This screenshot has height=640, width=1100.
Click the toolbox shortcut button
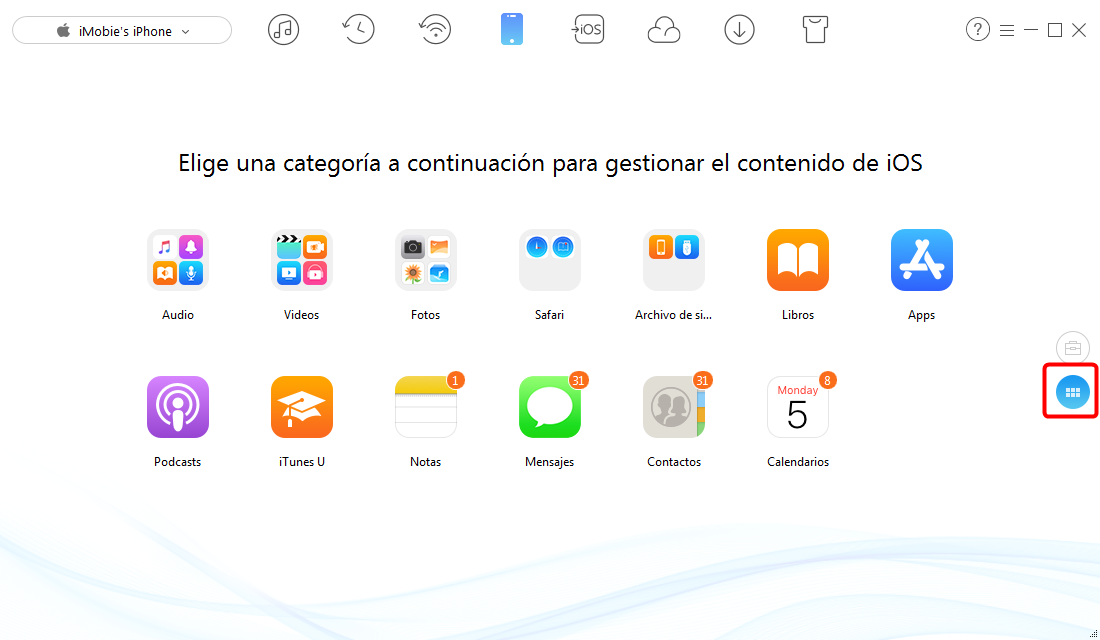coord(1073,347)
